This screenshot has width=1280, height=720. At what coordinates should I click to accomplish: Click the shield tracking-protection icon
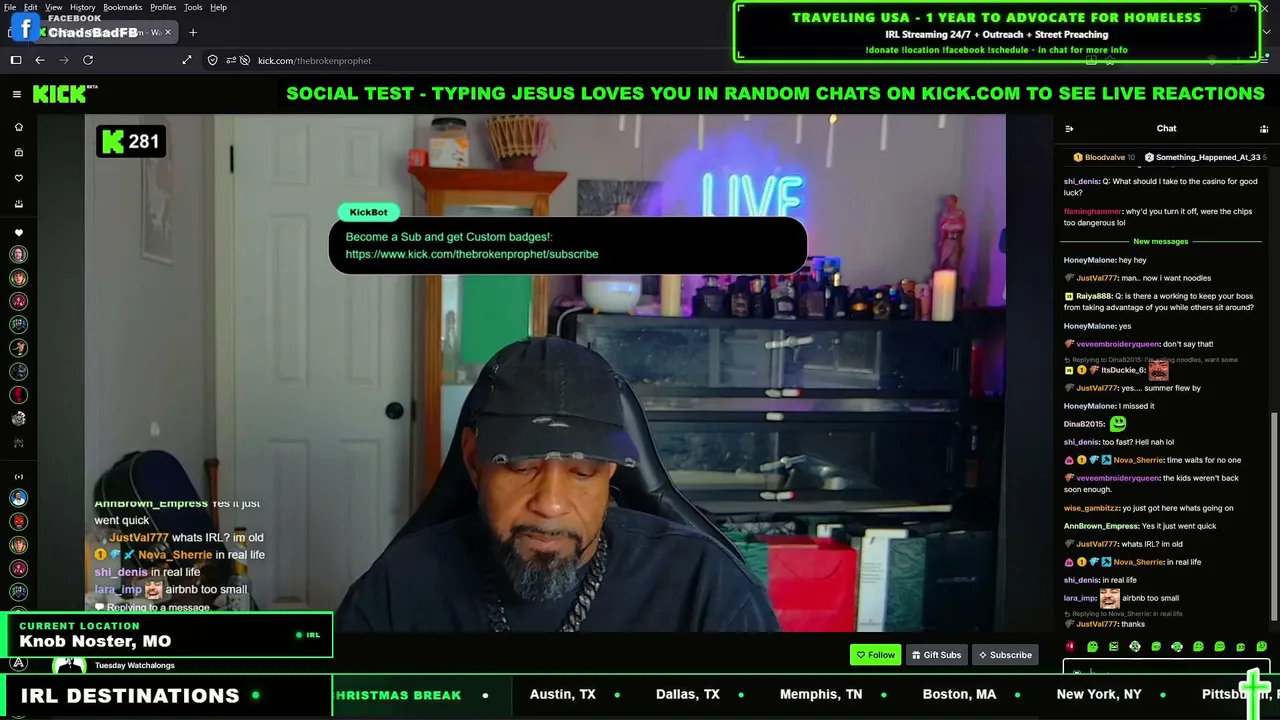pyautogui.click(x=212, y=60)
